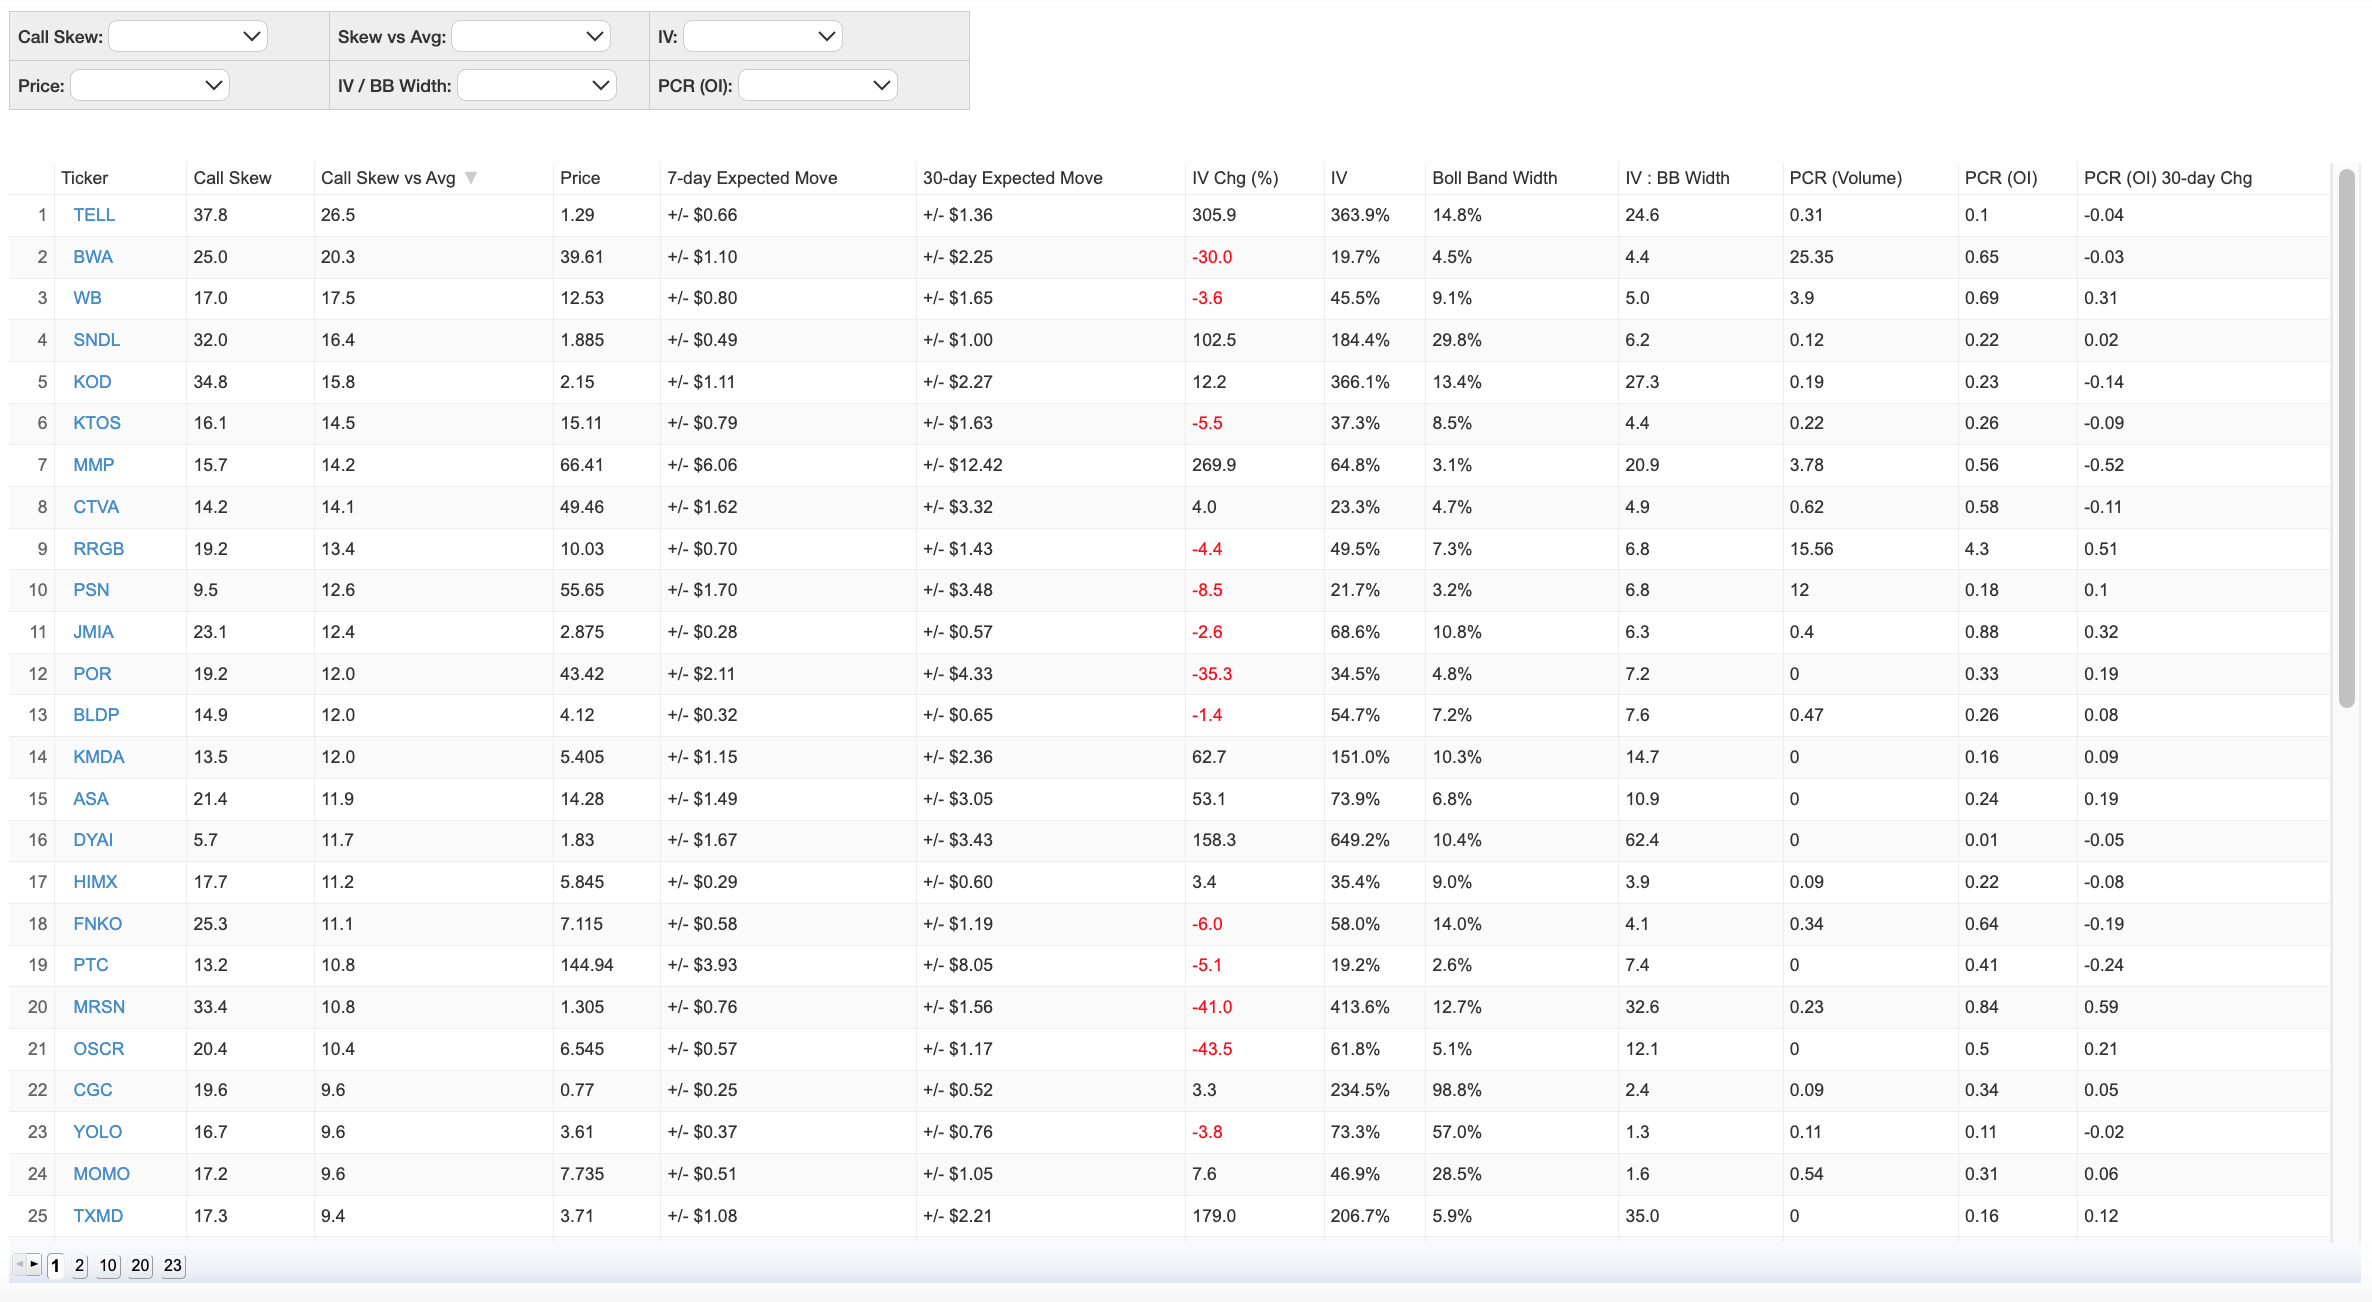Open the MMP ticker link
This screenshot has width=2372, height=1302.
pyautogui.click(x=94, y=465)
